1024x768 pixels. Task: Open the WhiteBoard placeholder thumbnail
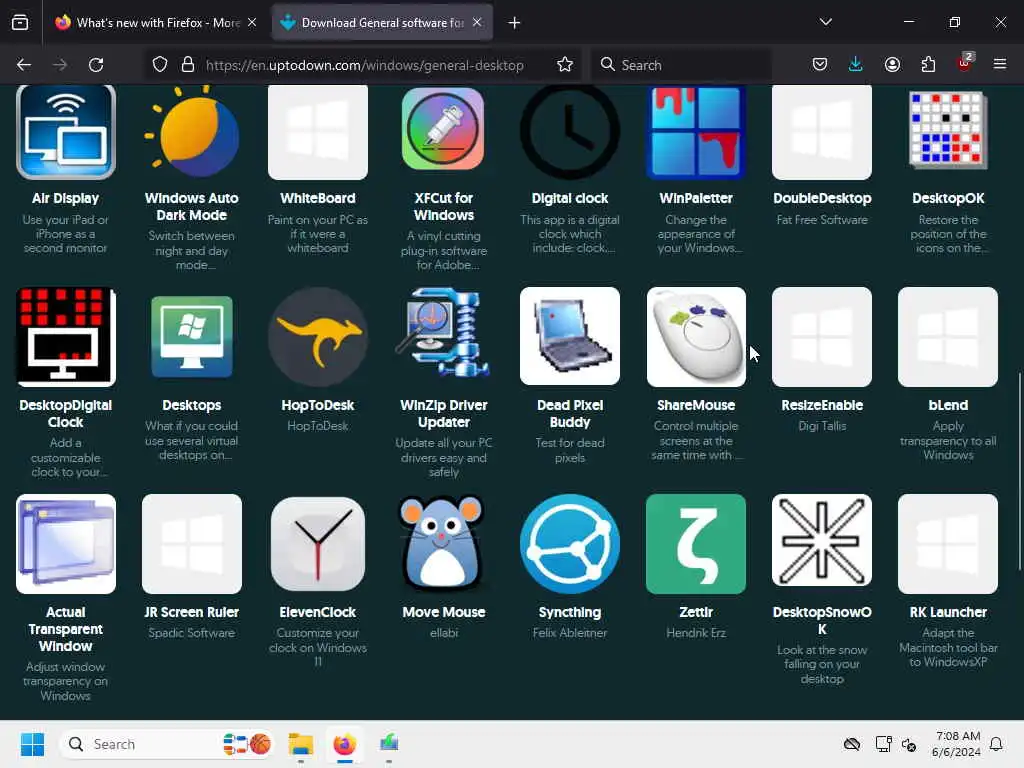318,132
